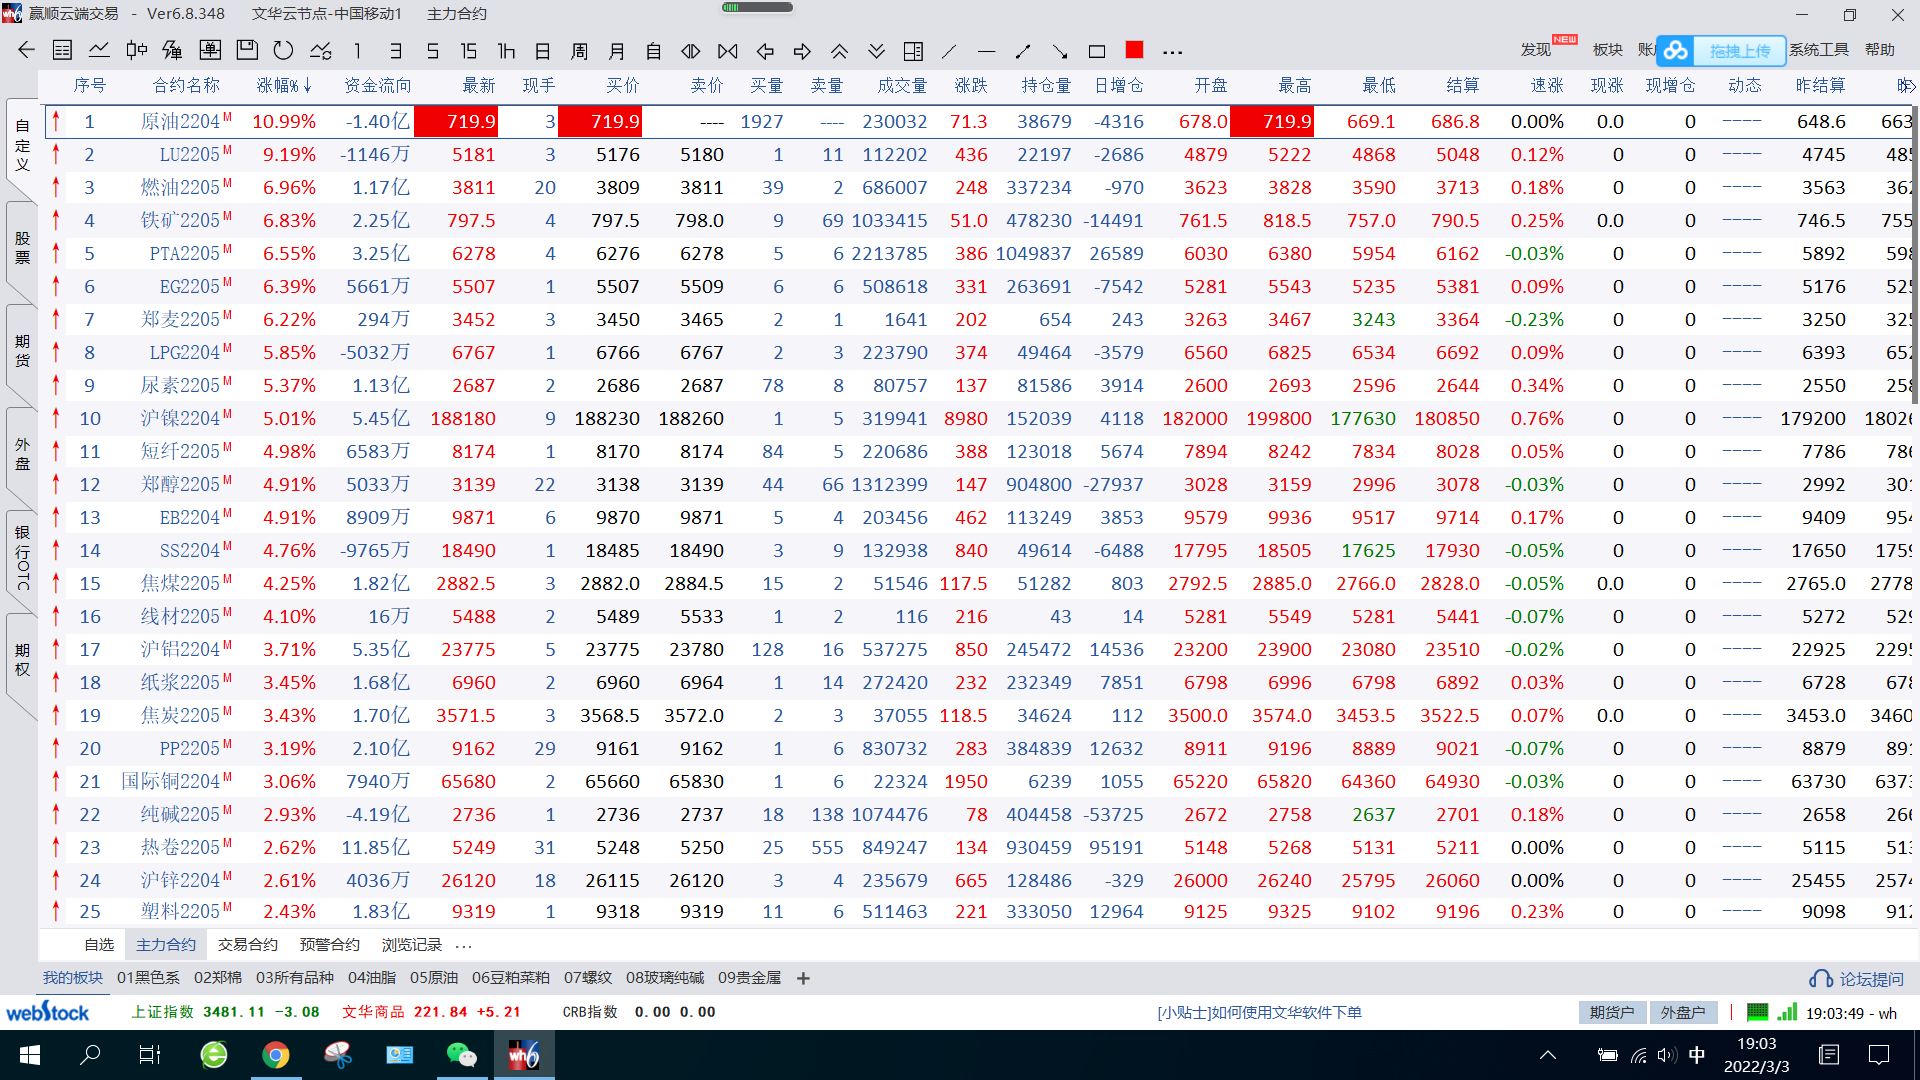Select the 外盘 side tab
Screen dimensions: 1920x1080
[x=22, y=453]
